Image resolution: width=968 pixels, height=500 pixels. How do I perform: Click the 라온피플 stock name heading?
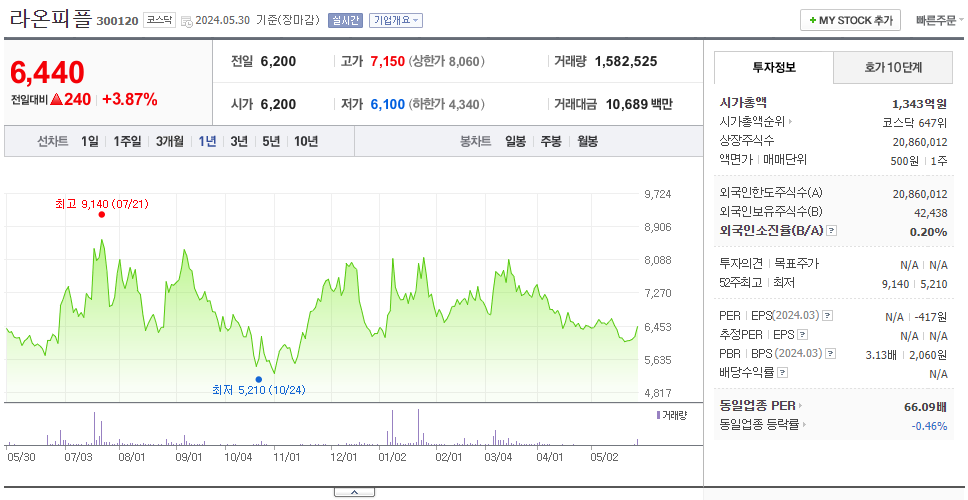50,19
